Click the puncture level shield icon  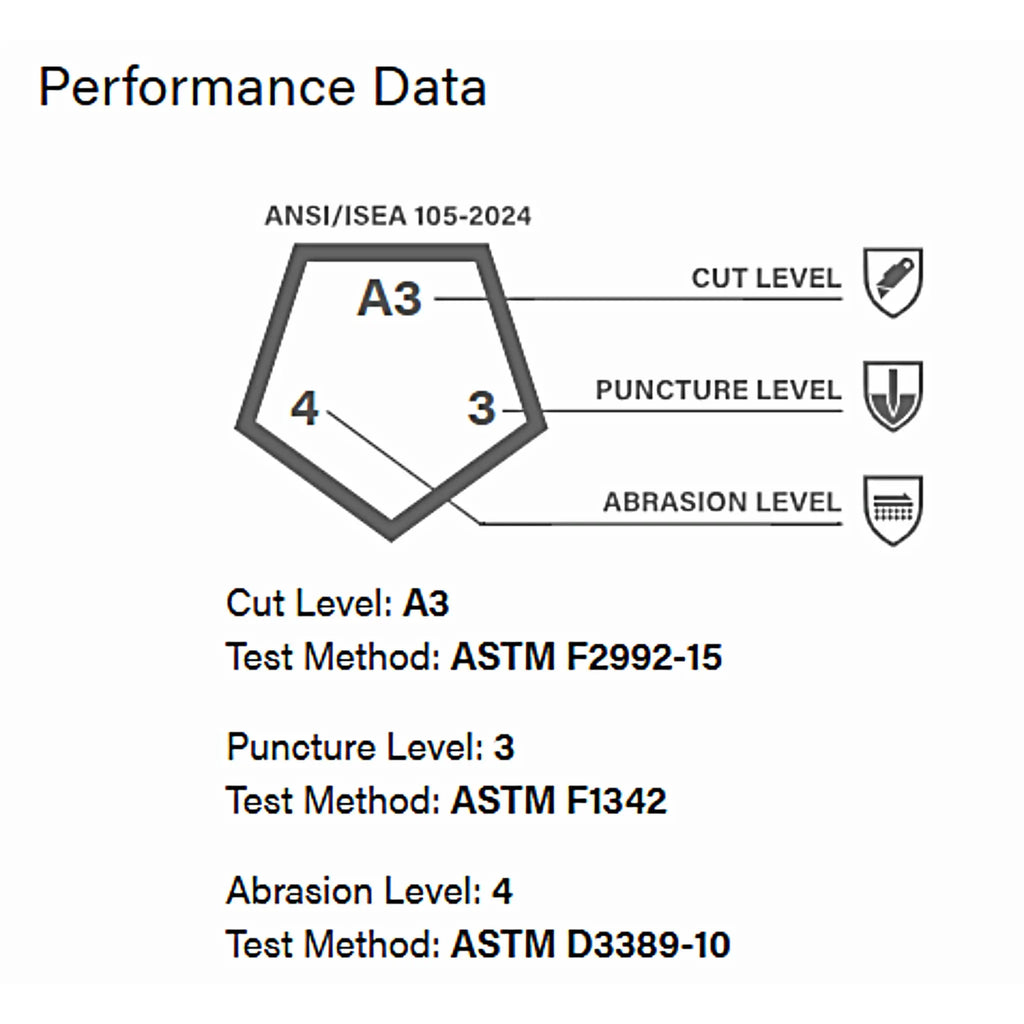coord(892,396)
